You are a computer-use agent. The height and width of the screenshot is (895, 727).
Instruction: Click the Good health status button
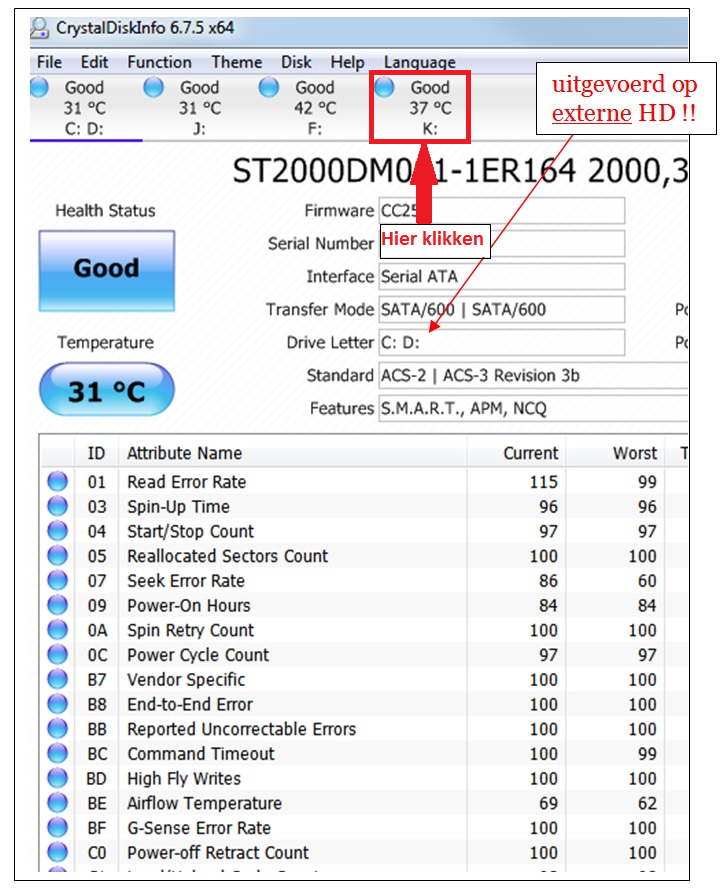pyautogui.click(x=107, y=271)
